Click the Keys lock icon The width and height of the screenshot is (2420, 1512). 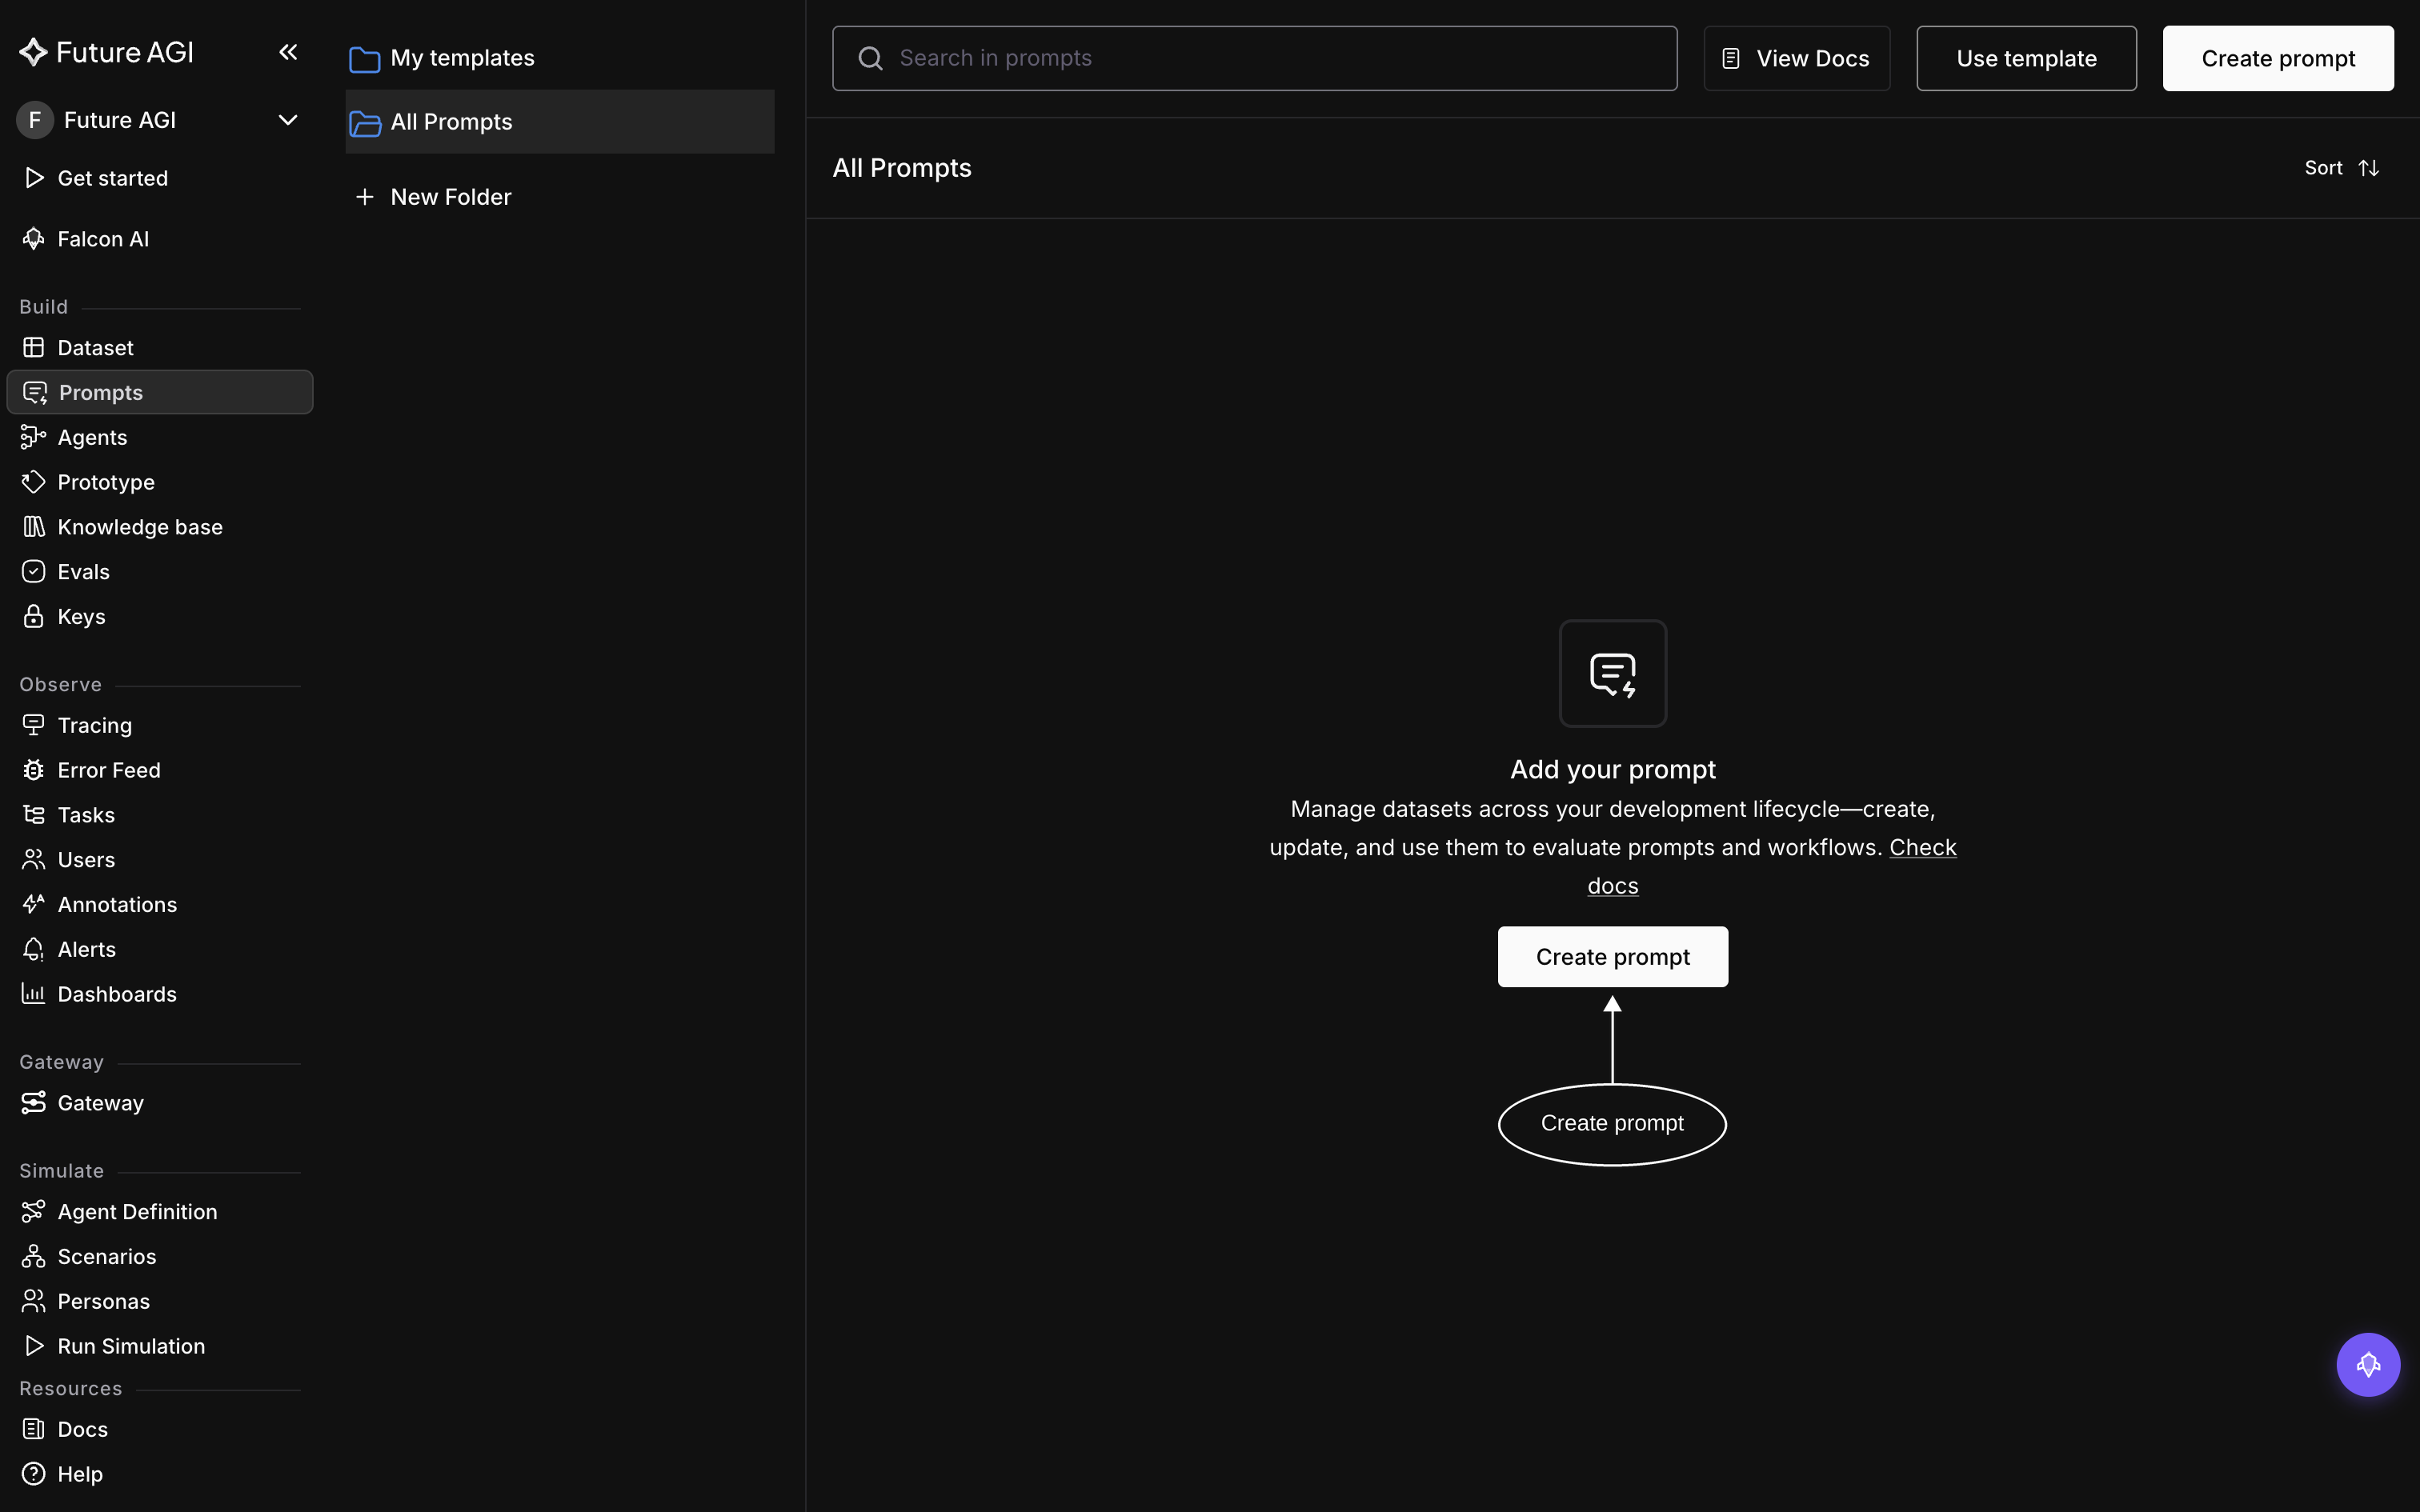pyautogui.click(x=34, y=617)
